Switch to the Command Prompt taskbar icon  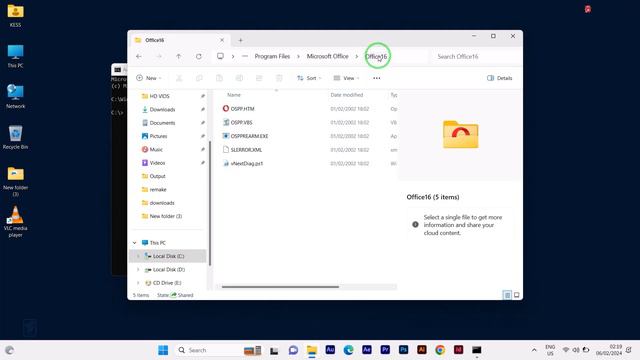pos(477,350)
